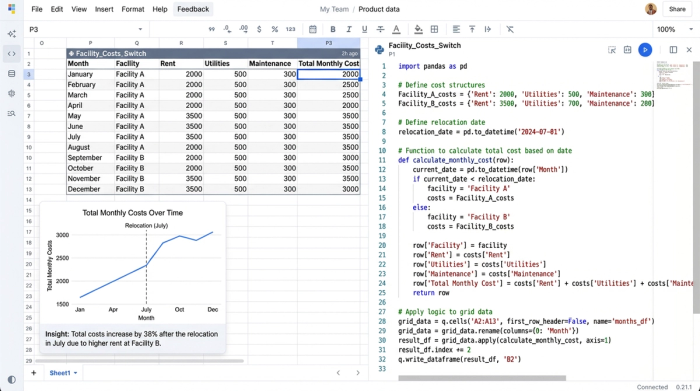Click the Share button
Viewport: 700px width, 391px height.
[x=677, y=9]
